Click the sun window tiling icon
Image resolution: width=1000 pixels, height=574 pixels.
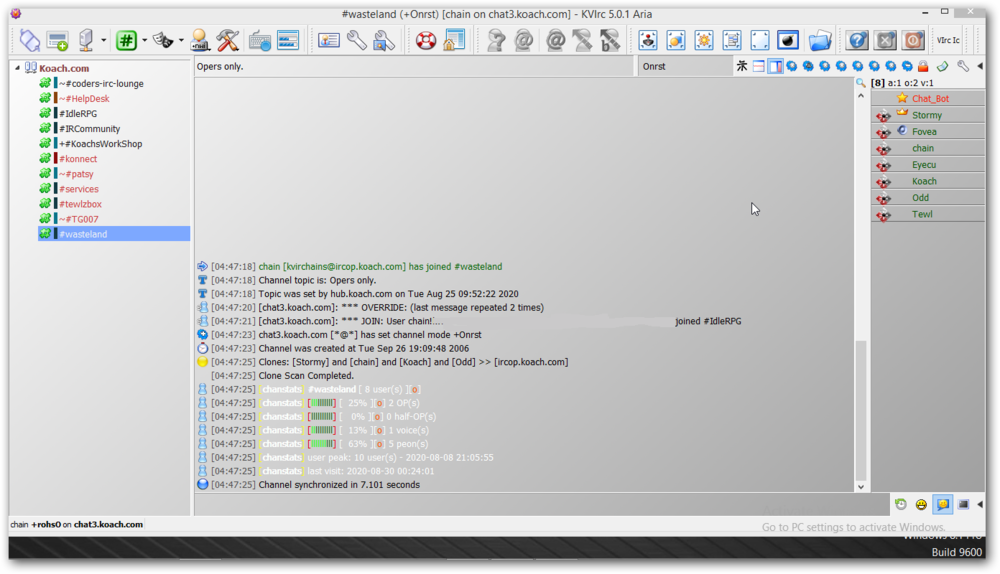[x=703, y=40]
